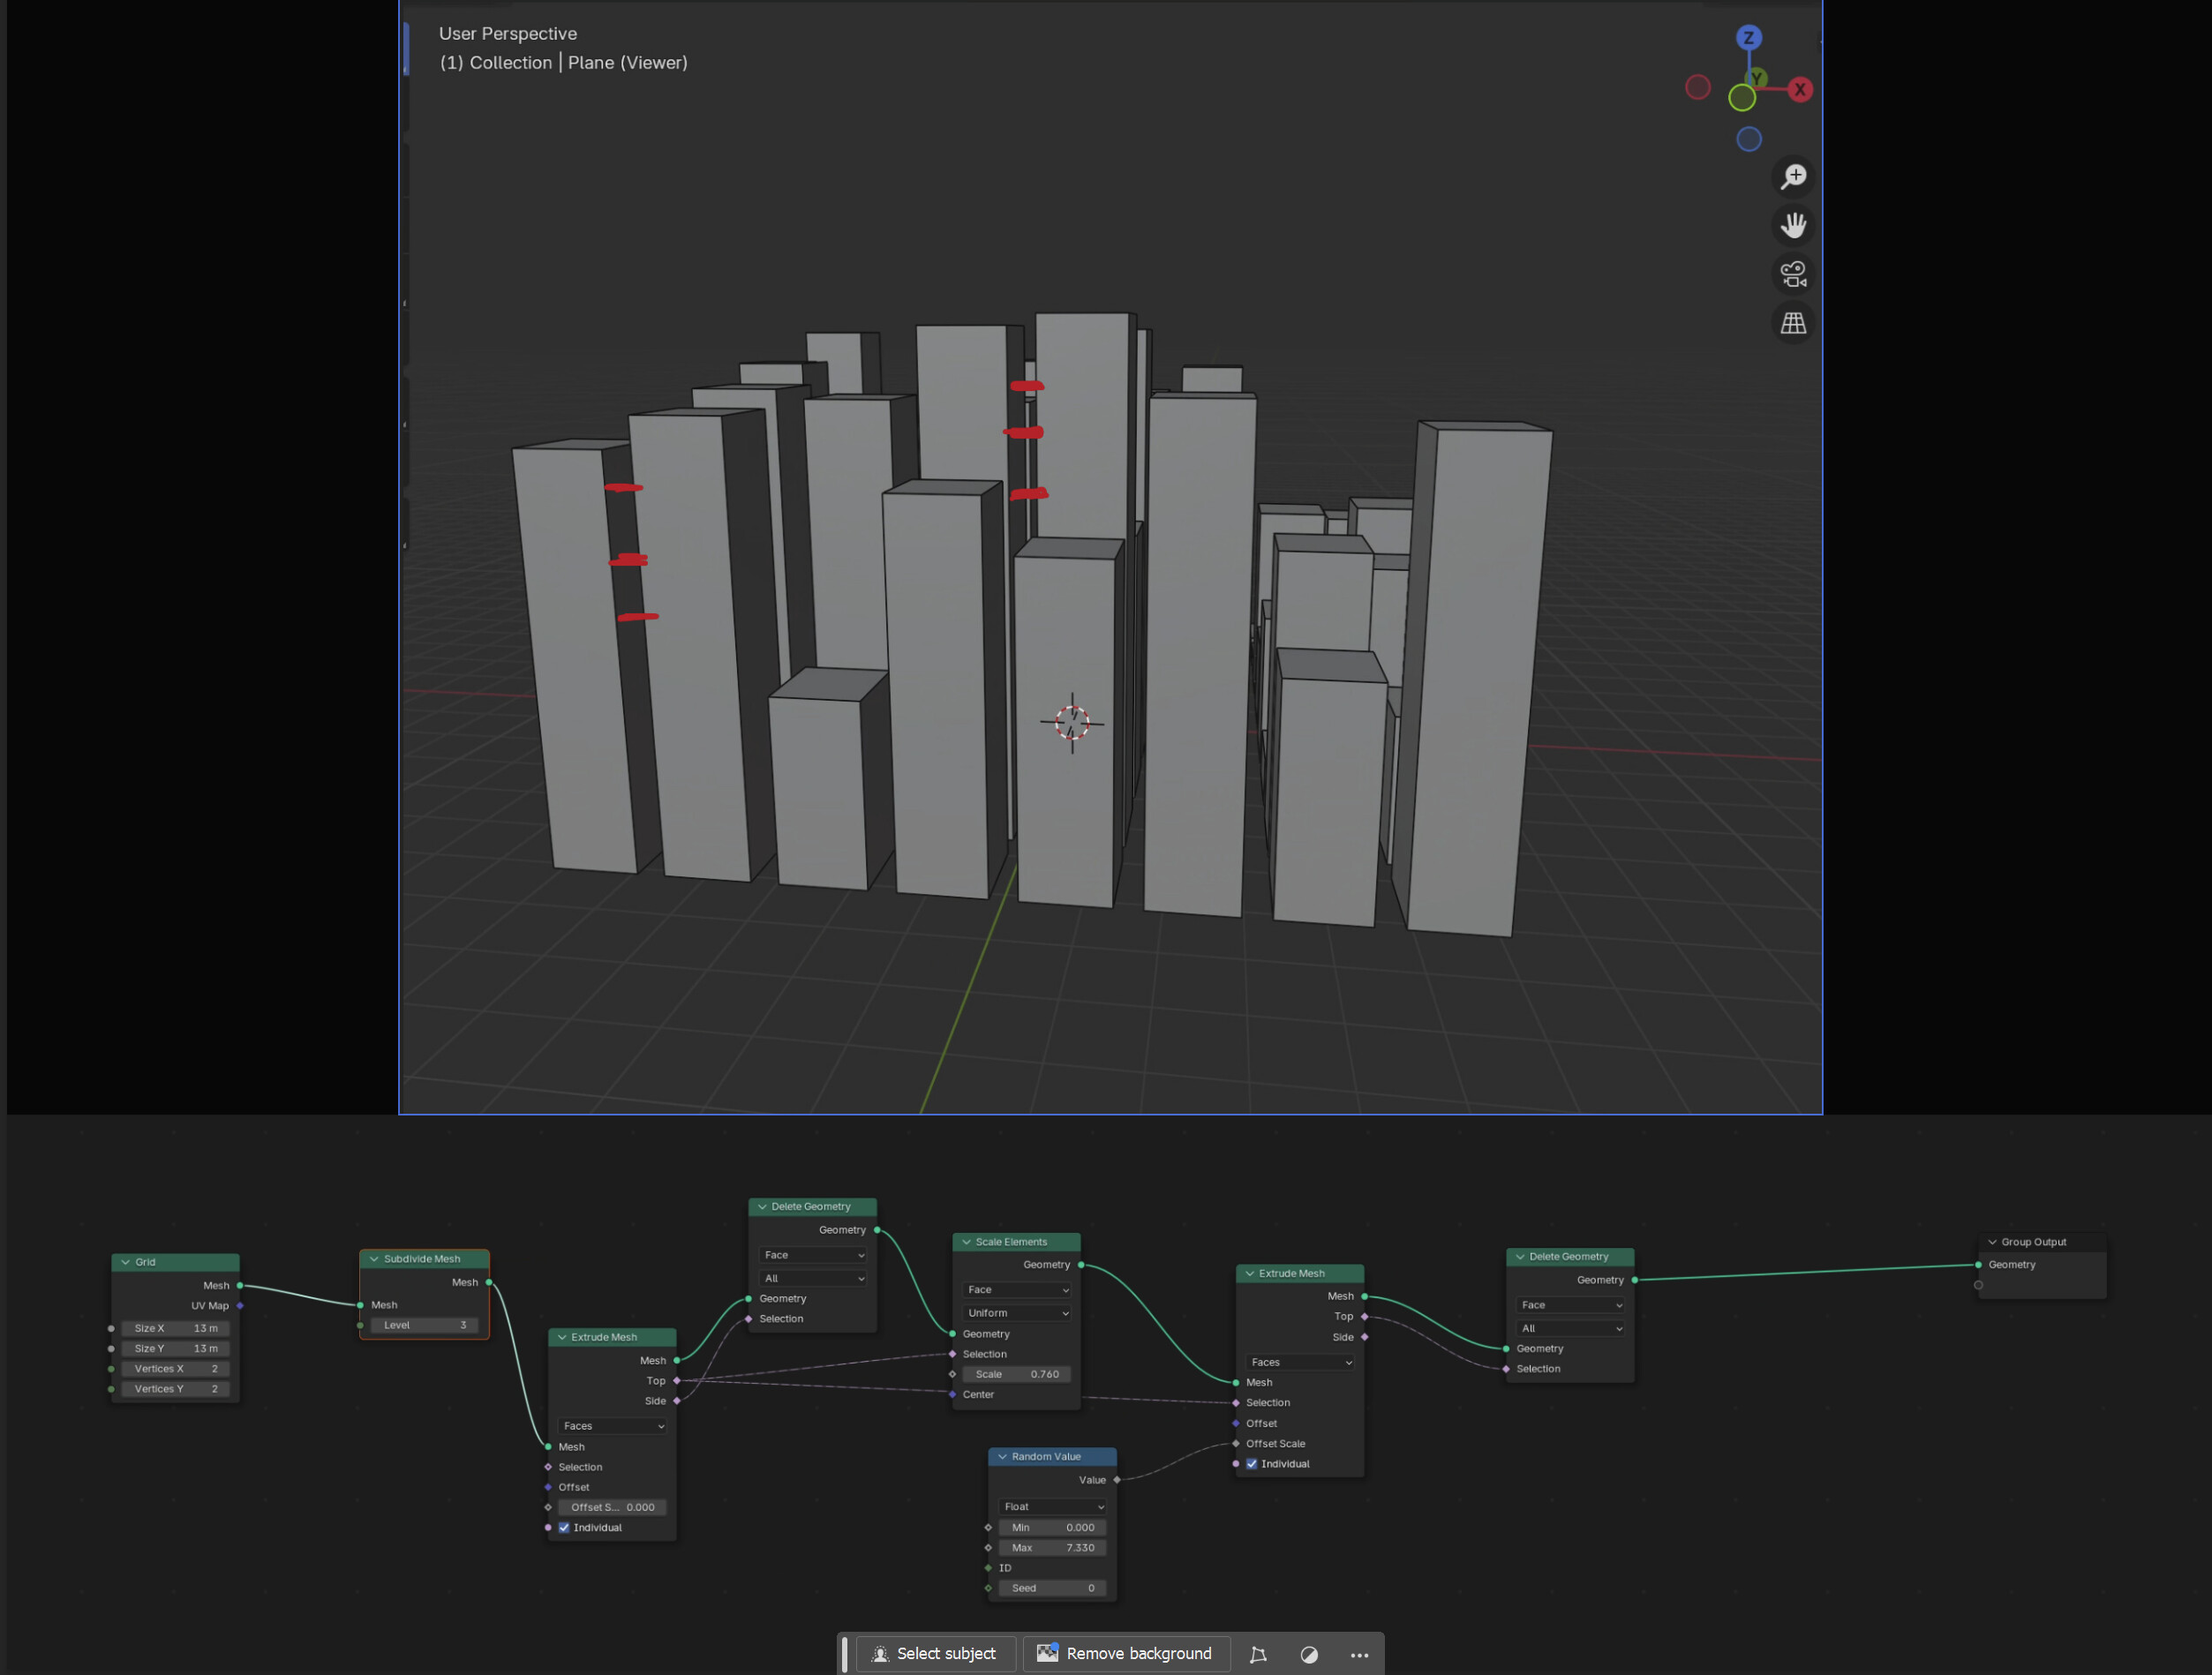Click the viewport zoom magnifier icon
The image size is (2212, 1675).
click(x=1794, y=177)
